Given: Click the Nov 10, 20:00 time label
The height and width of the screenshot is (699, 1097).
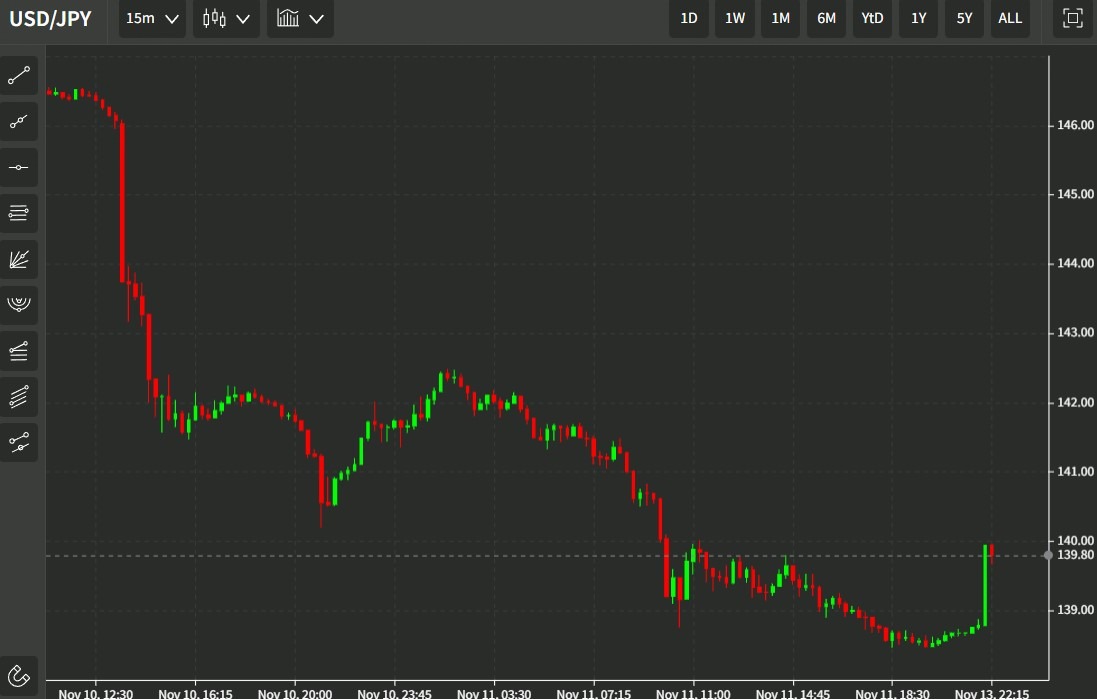Looking at the screenshot, I should click(295, 693).
